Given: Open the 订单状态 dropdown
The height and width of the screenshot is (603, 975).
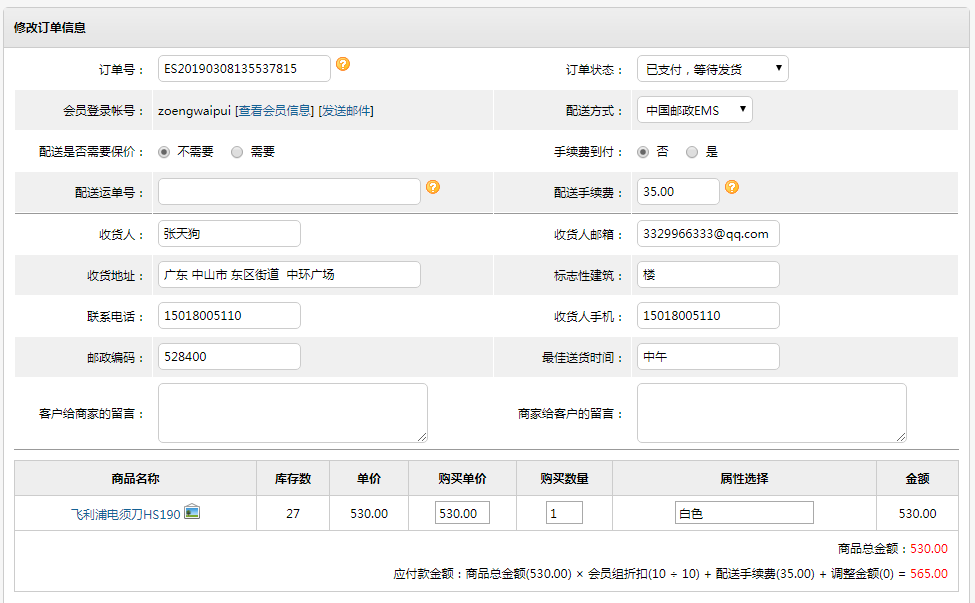Looking at the screenshot, I should coord(713,69).
